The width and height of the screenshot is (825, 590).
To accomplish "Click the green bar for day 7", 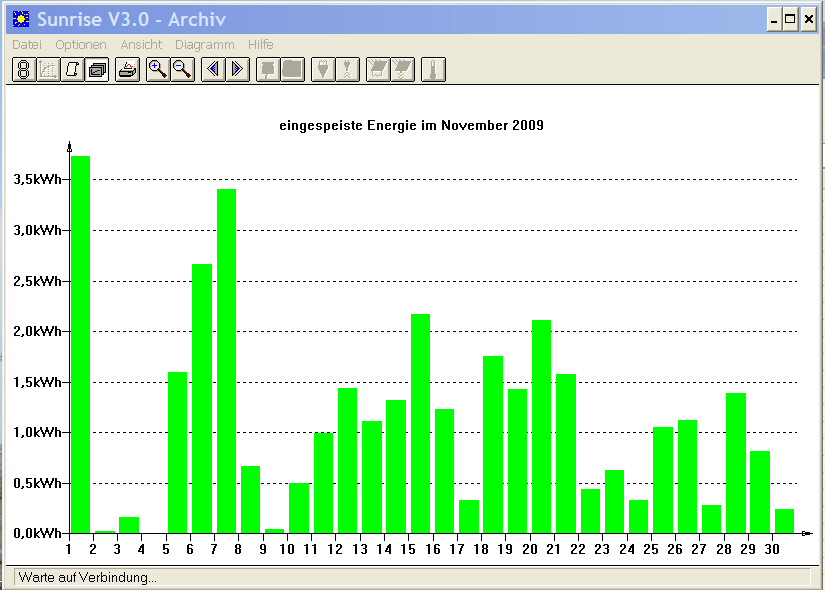I will coord(226,361).
